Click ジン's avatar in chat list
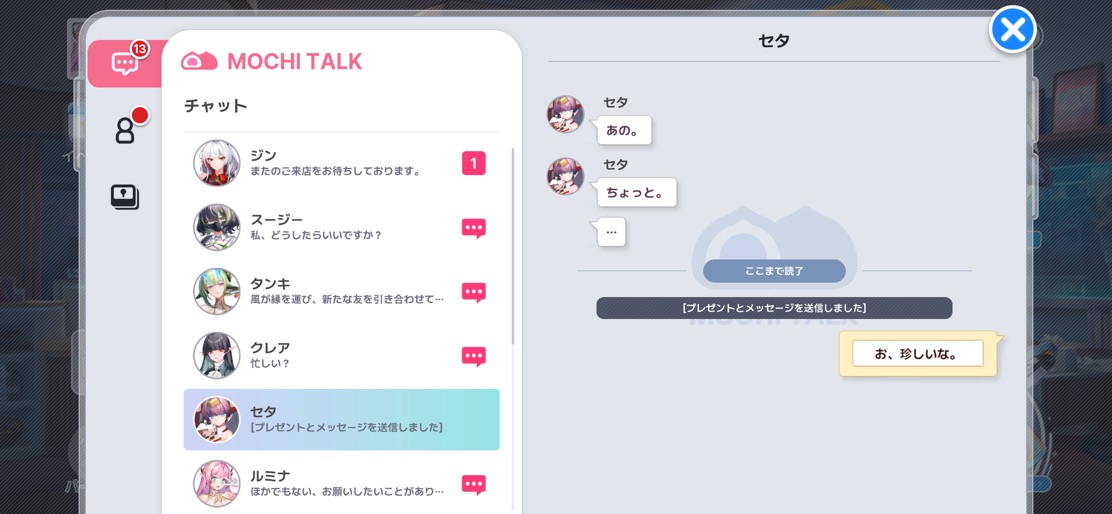 point(217,163)
